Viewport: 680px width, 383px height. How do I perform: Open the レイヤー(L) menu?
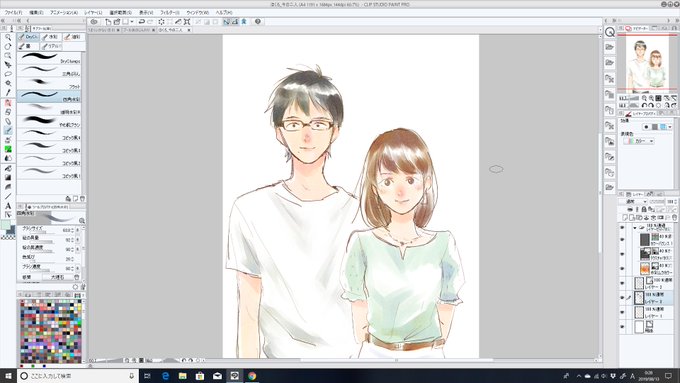[x=93, y=13]
